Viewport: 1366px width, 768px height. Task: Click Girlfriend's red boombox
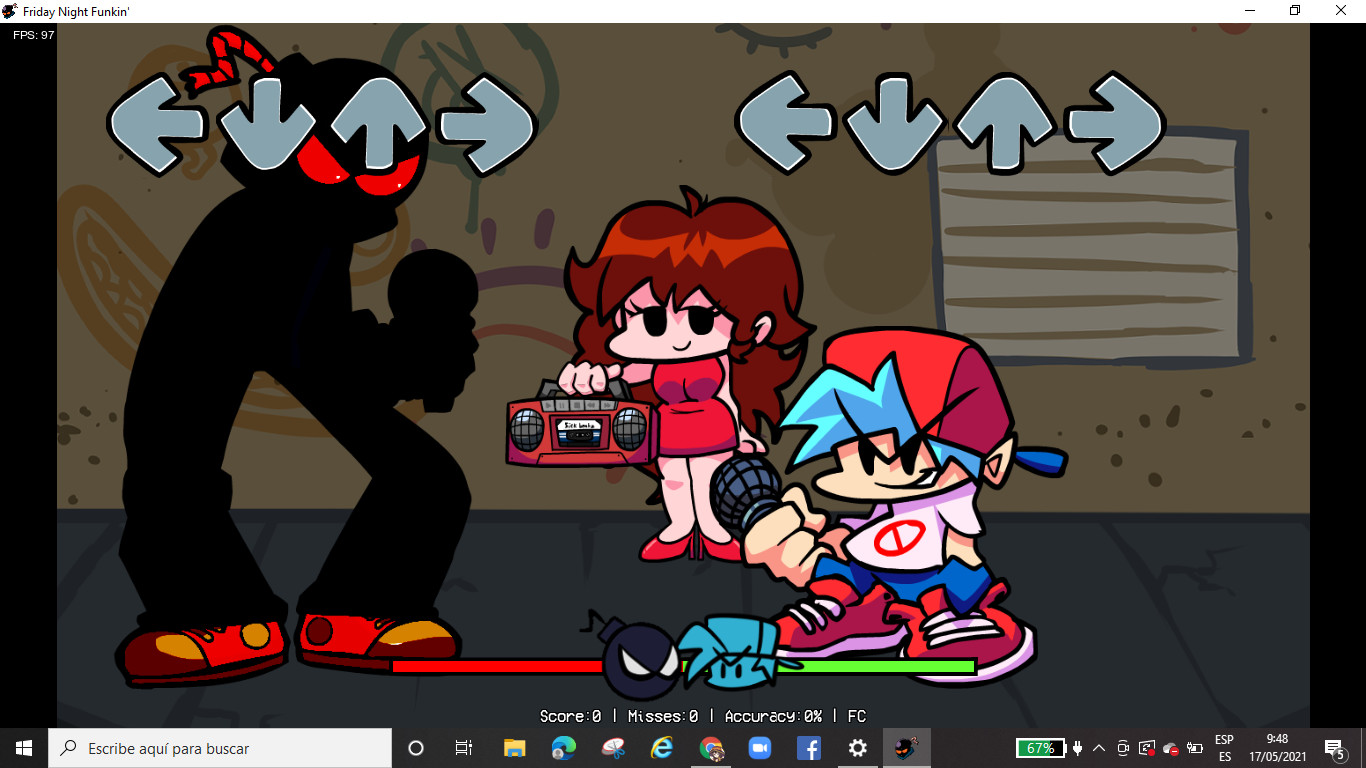tap(578, 430)
